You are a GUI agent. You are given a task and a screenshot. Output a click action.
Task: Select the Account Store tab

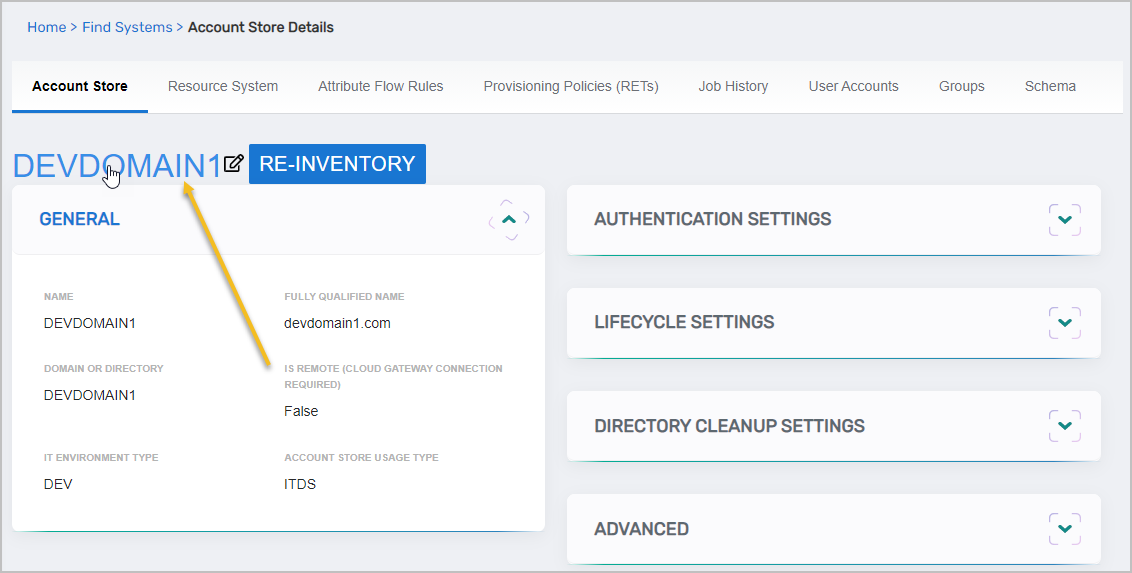pos(80,86)
